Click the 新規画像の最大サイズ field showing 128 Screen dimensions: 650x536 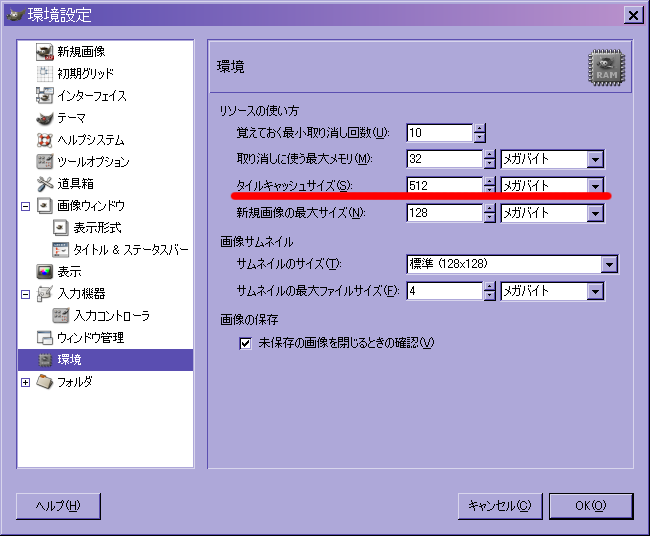(445, 213)
